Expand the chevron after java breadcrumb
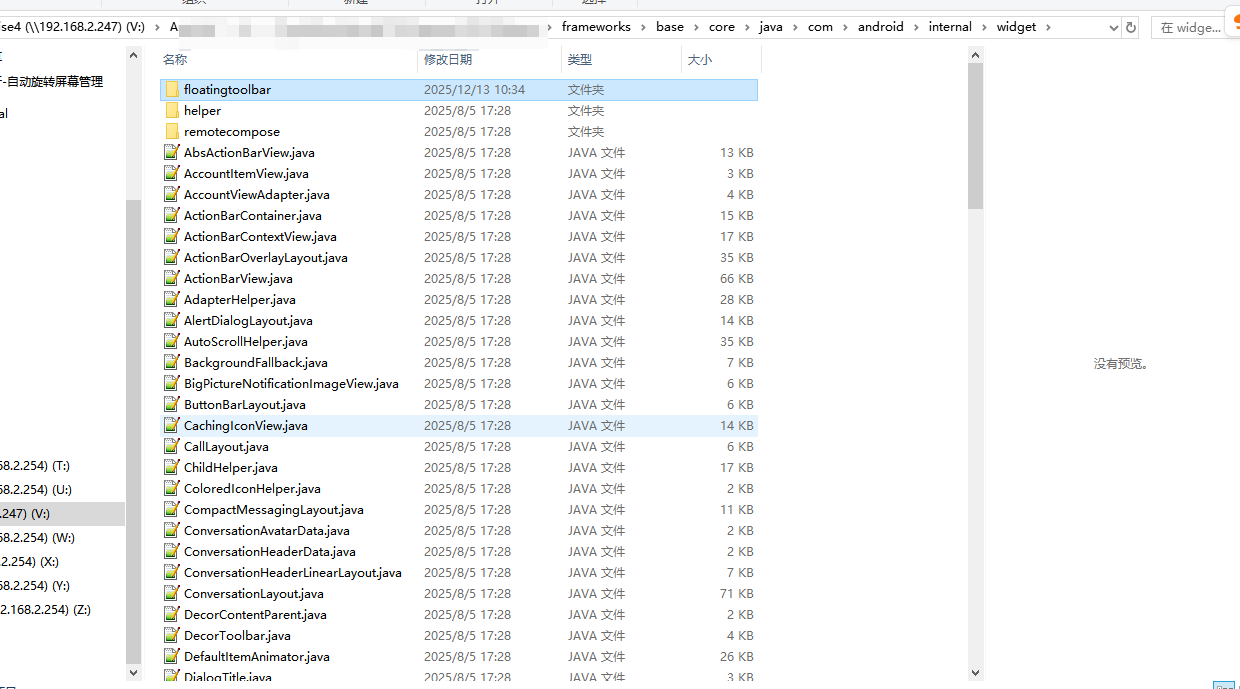This screenshot has height=689, width=1240. (x=796, y=27)
